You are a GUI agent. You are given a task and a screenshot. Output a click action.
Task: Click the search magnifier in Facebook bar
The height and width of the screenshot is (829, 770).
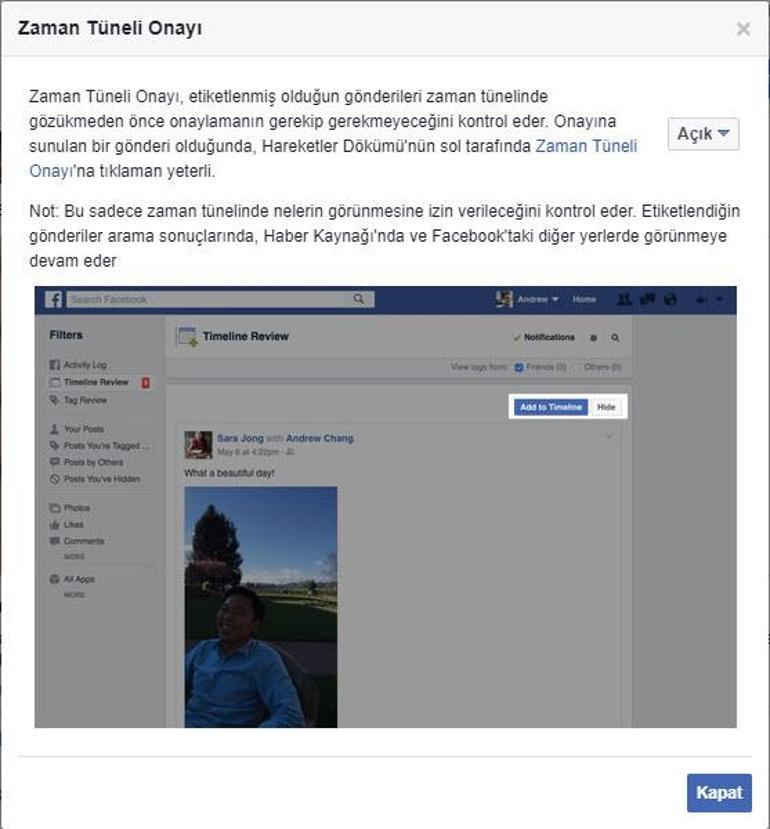click(x=359, y=299)
